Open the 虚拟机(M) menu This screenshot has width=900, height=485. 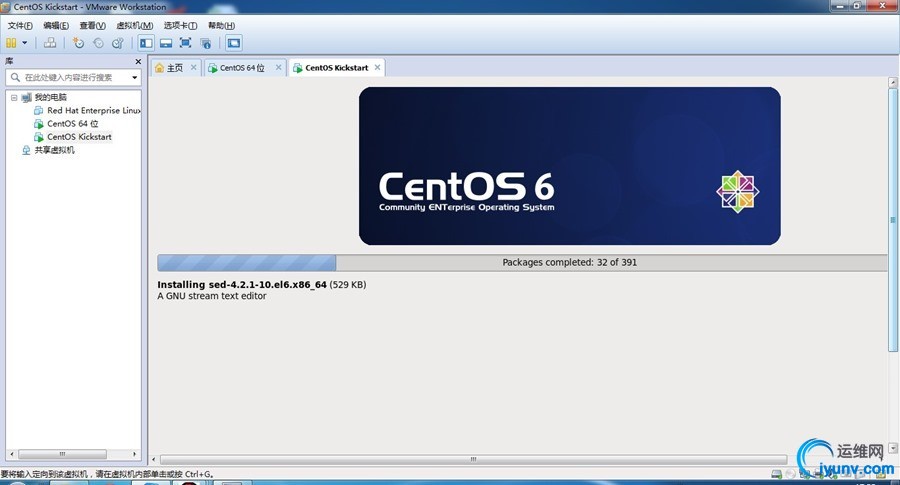(134, 25)
